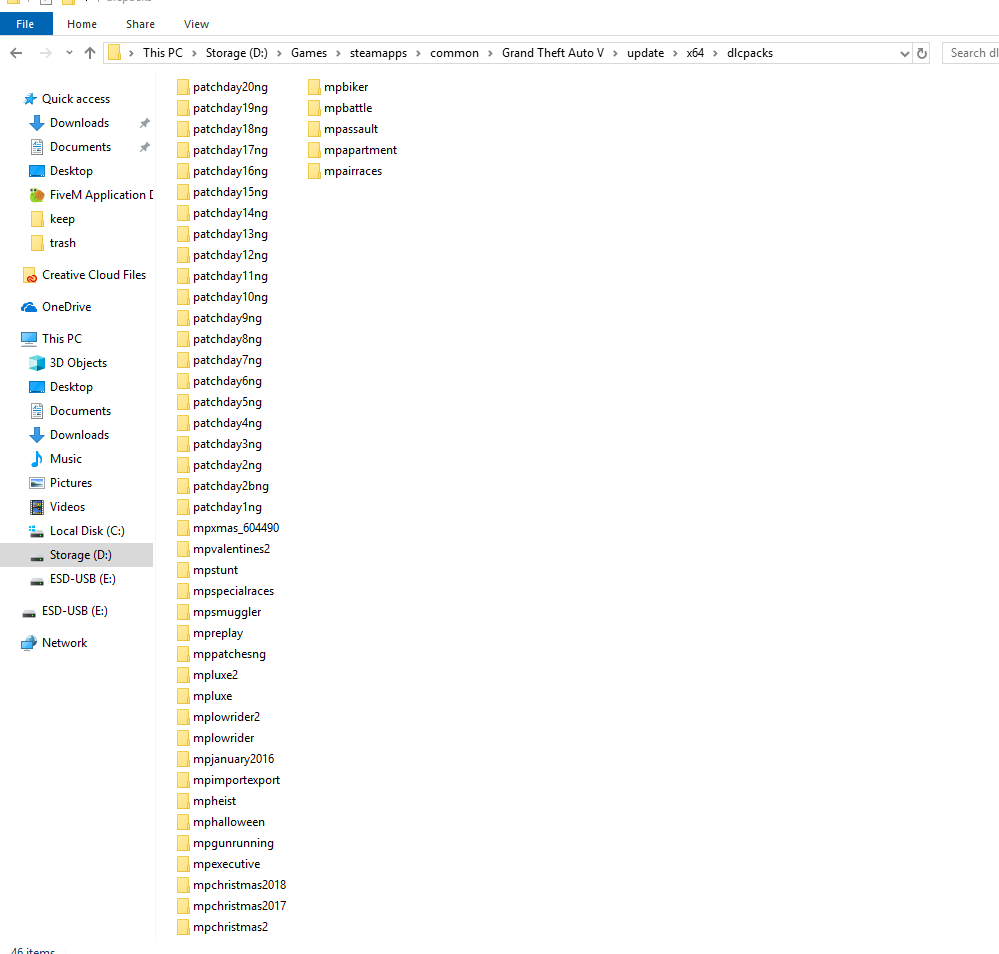The image size is (999, 954).
Task: Click the Forward navigation arrow
Action: tap(46, 53)
